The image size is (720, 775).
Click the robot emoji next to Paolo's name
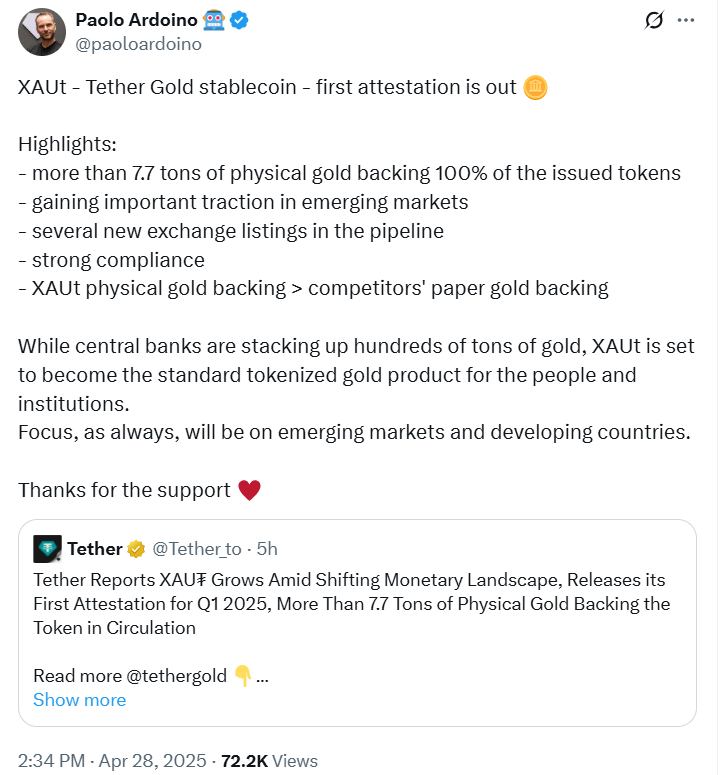(x=213, y=20)
